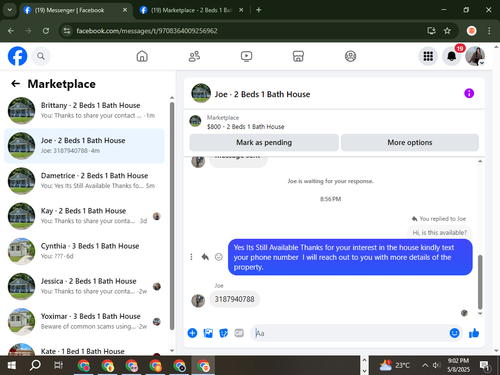Open the Video (Watch) icon
The image size is (500, 375).
(246, 56)
